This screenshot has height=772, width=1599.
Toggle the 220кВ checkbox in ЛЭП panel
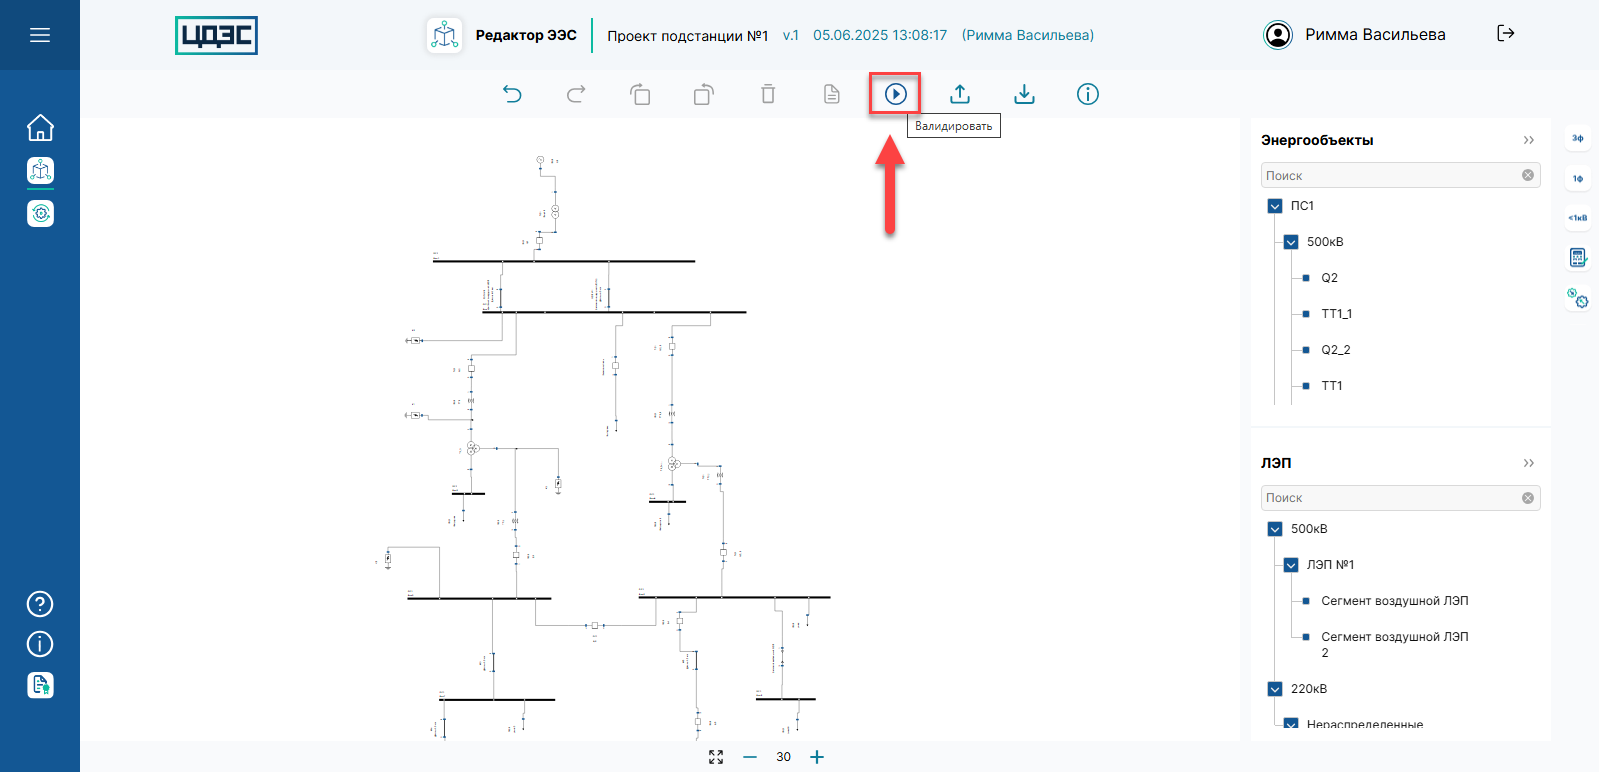pos(1275,689)
